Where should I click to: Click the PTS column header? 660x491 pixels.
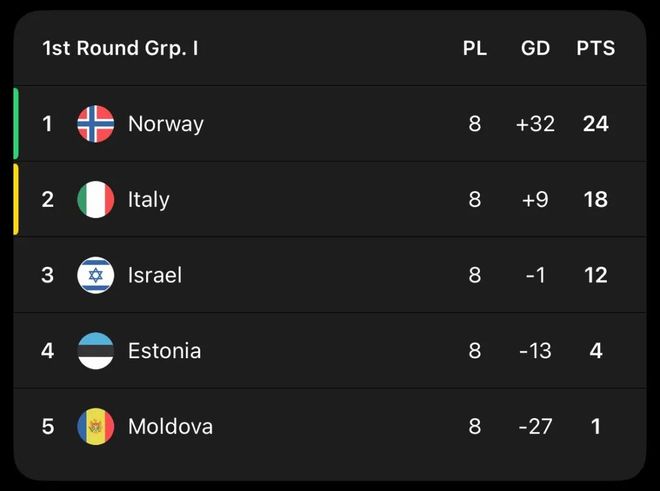(596, 48)
